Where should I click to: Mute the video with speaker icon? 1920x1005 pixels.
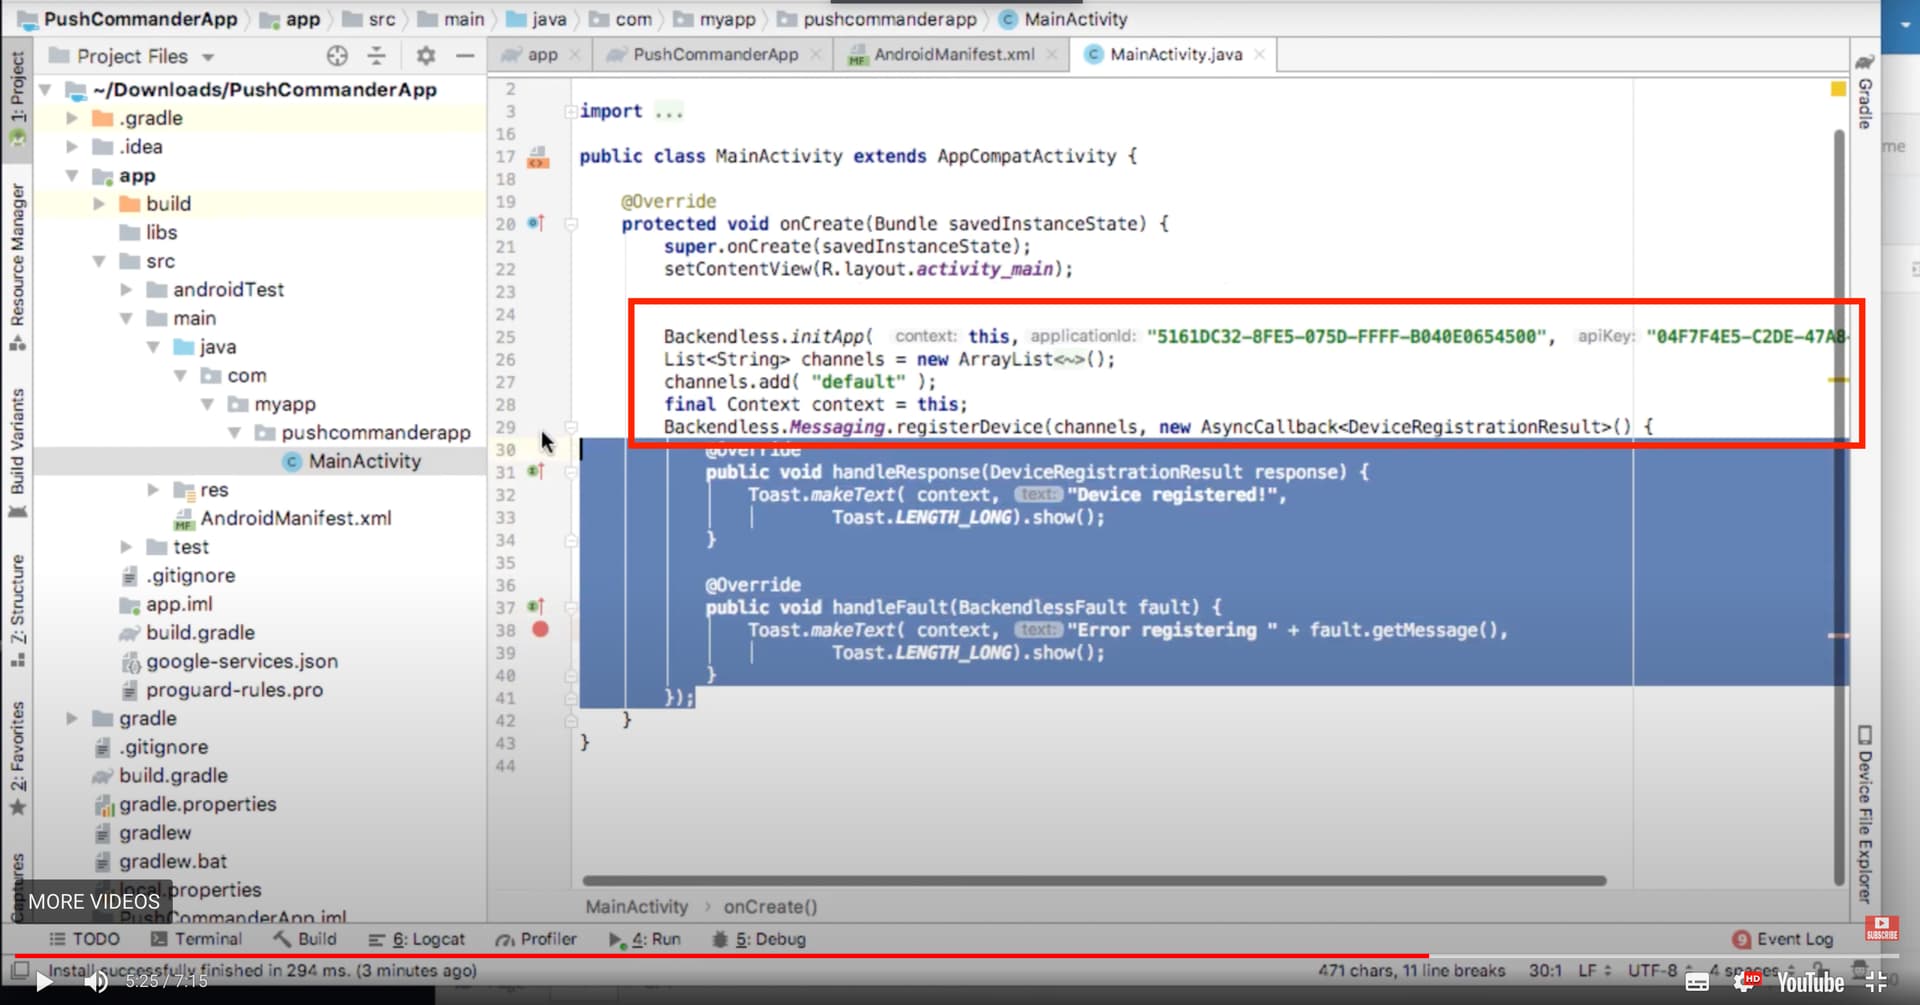point(96,982)
